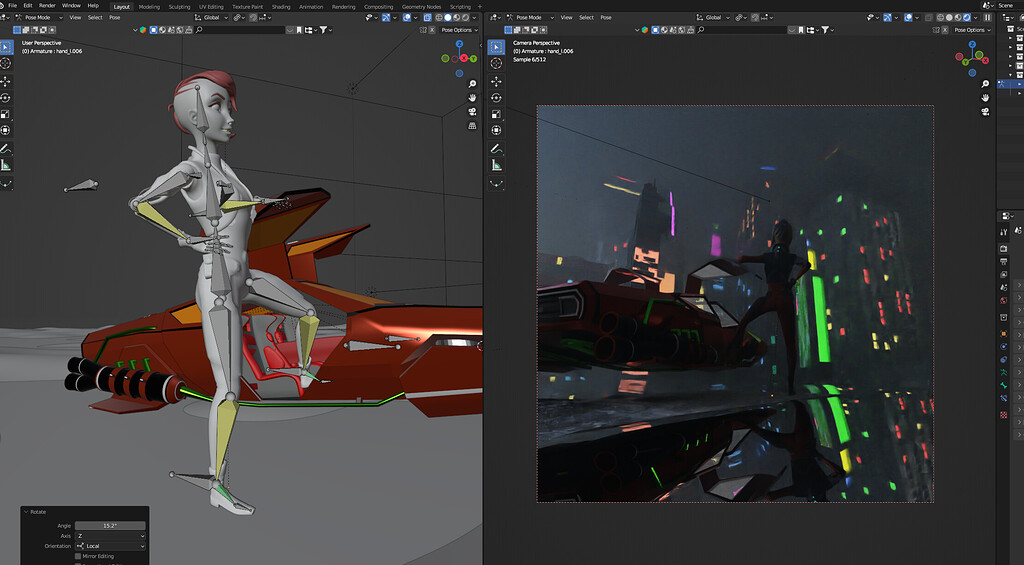Open the File menu
The height and width of the screenshot is (565, 1024).
tap(12, 6)
